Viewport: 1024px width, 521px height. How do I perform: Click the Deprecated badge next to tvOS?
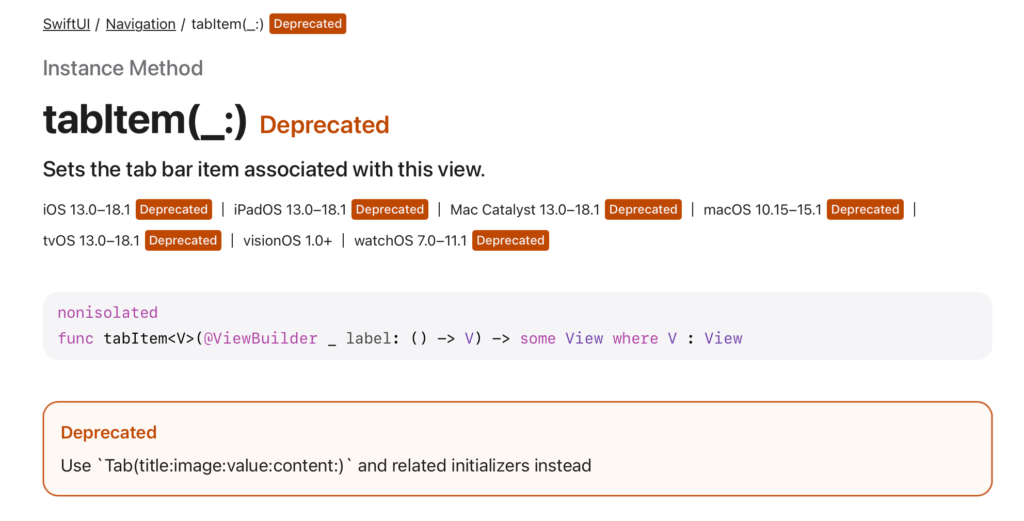183,240
